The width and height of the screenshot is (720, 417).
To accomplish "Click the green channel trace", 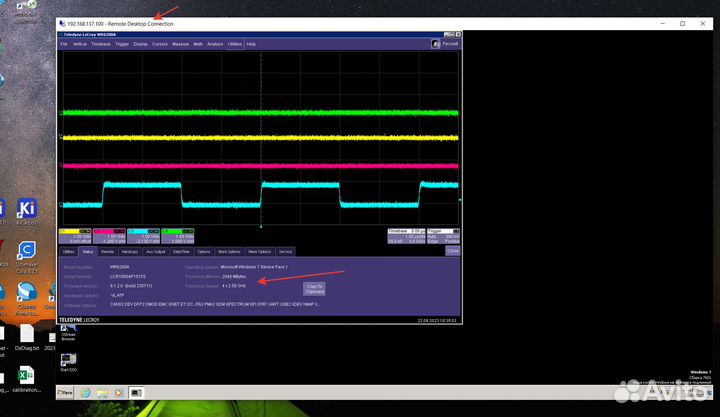I will click(260, 113).
